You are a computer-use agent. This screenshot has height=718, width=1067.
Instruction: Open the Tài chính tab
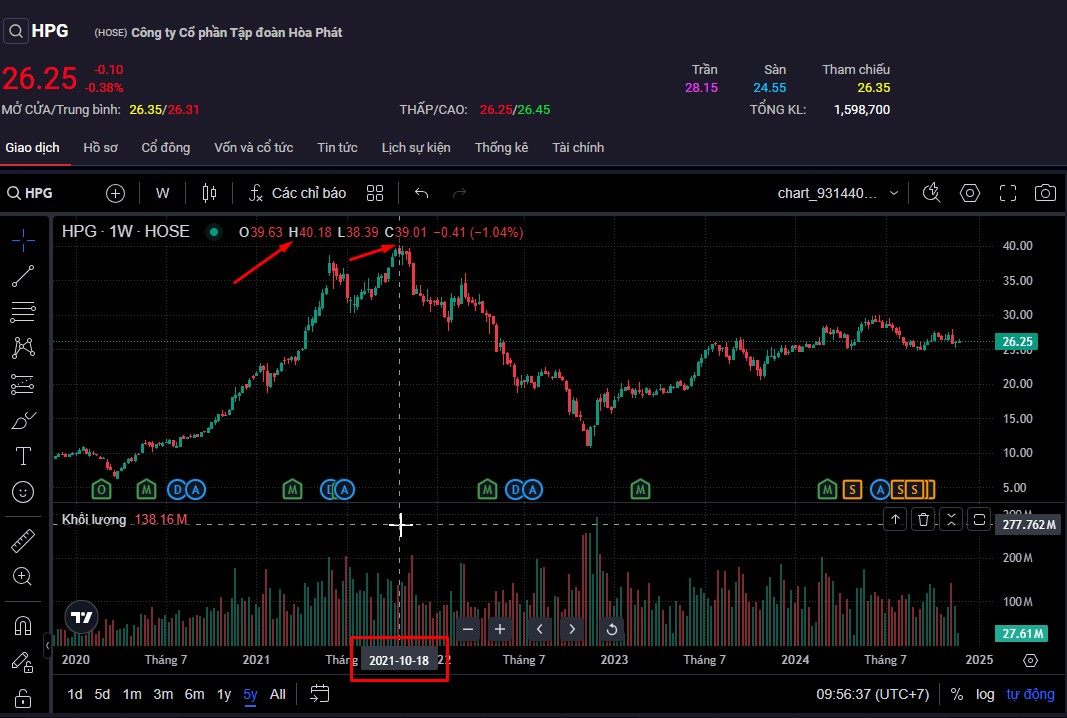[578, 148]
